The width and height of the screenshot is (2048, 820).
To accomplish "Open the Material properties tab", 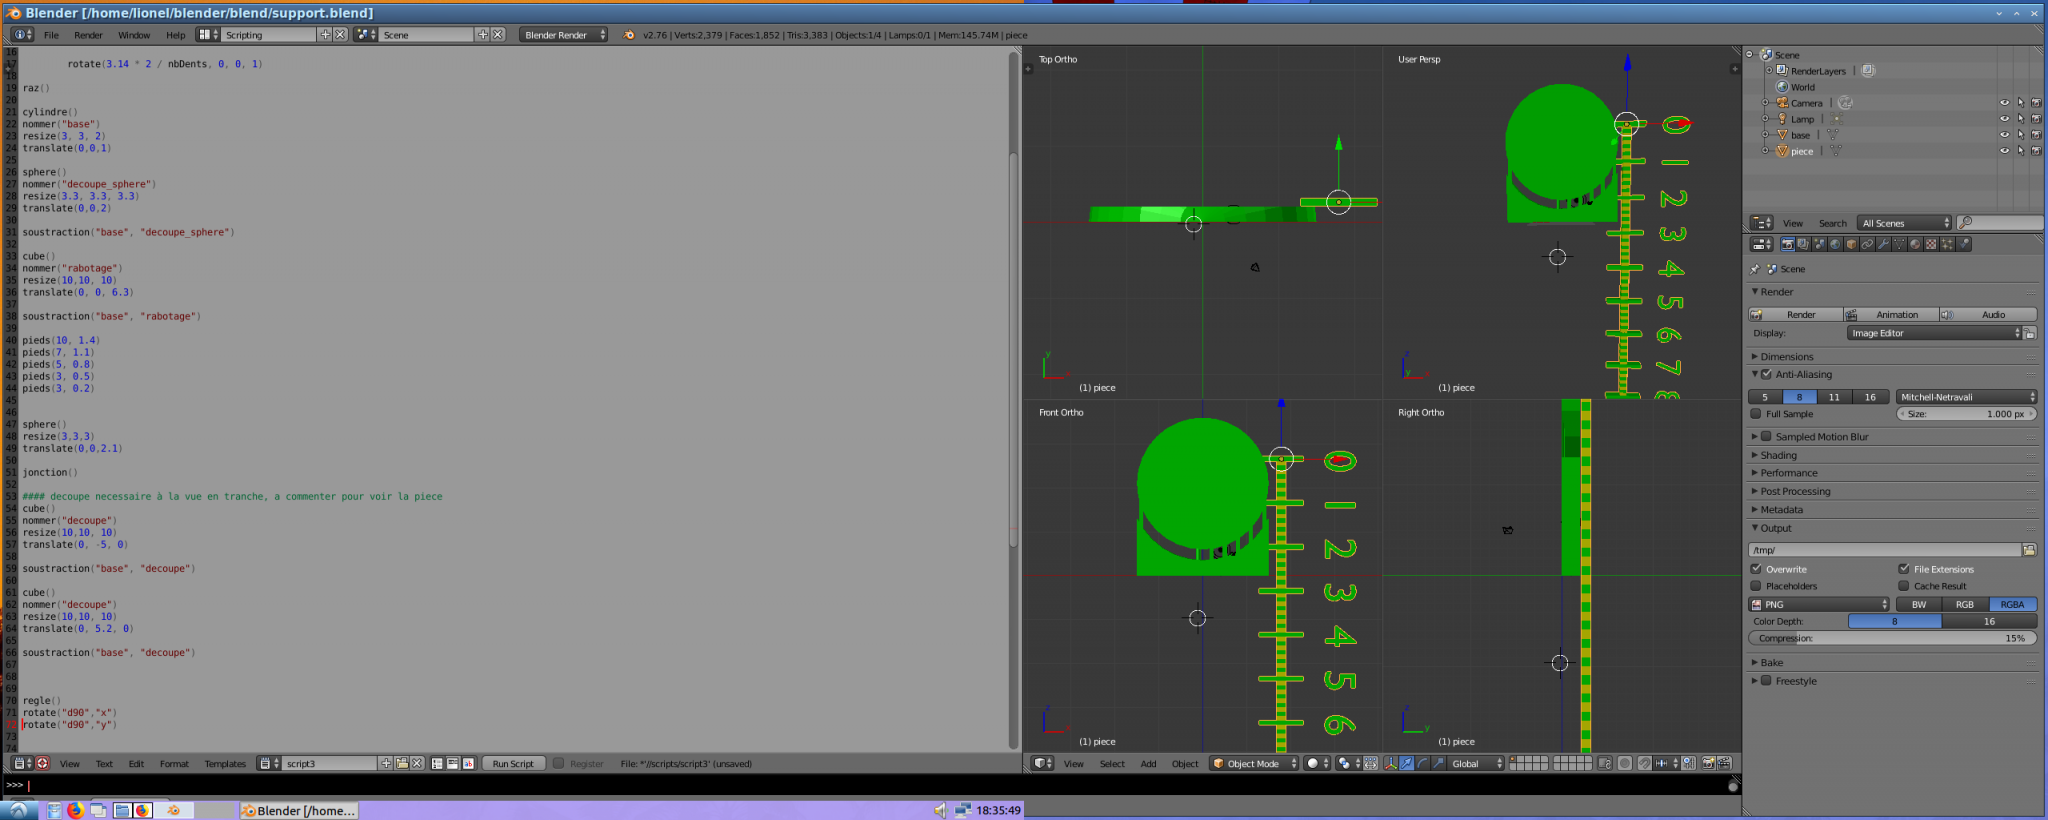I will (x=1915, y=244).
